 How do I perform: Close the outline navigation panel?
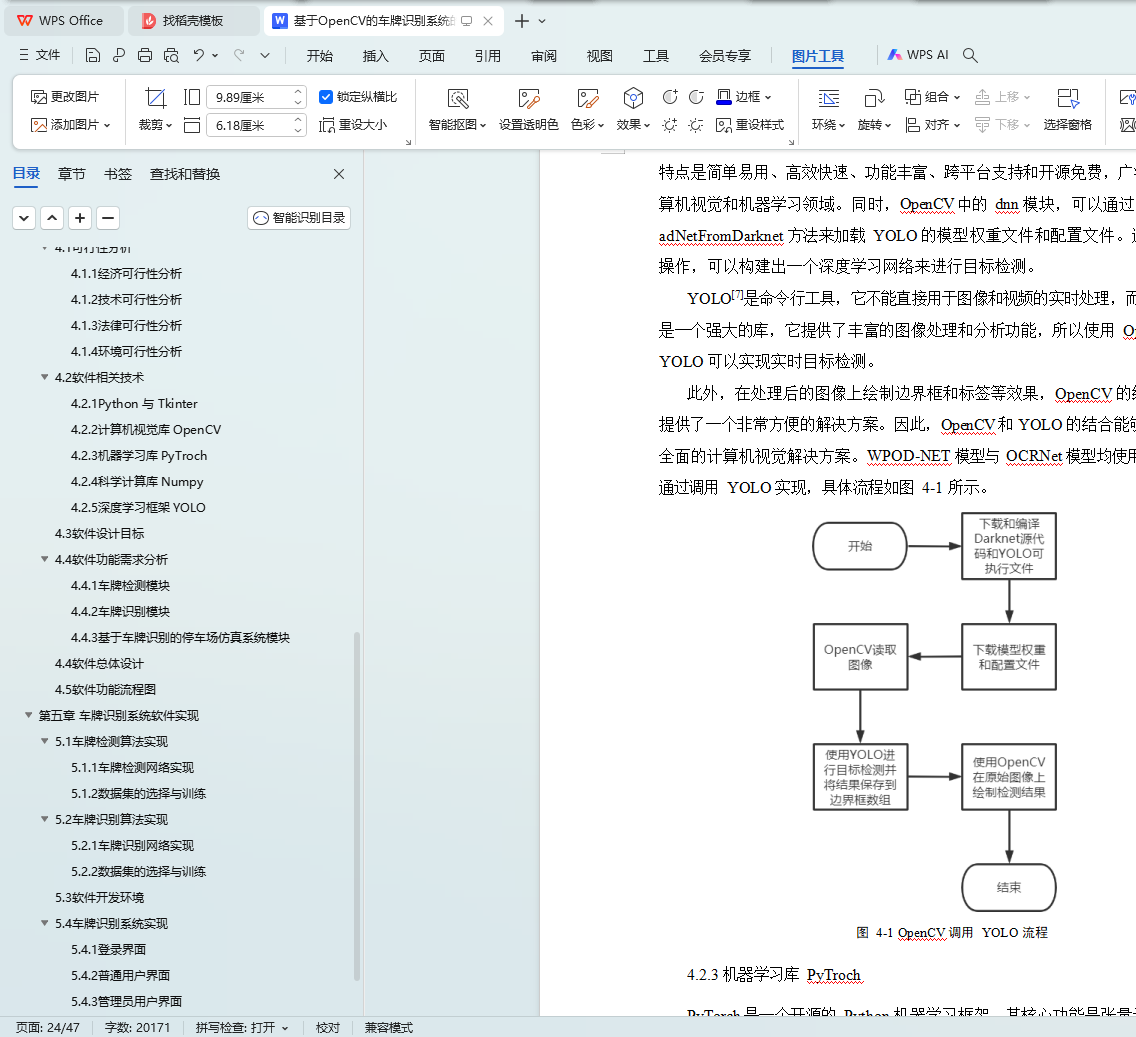[339, 174]
